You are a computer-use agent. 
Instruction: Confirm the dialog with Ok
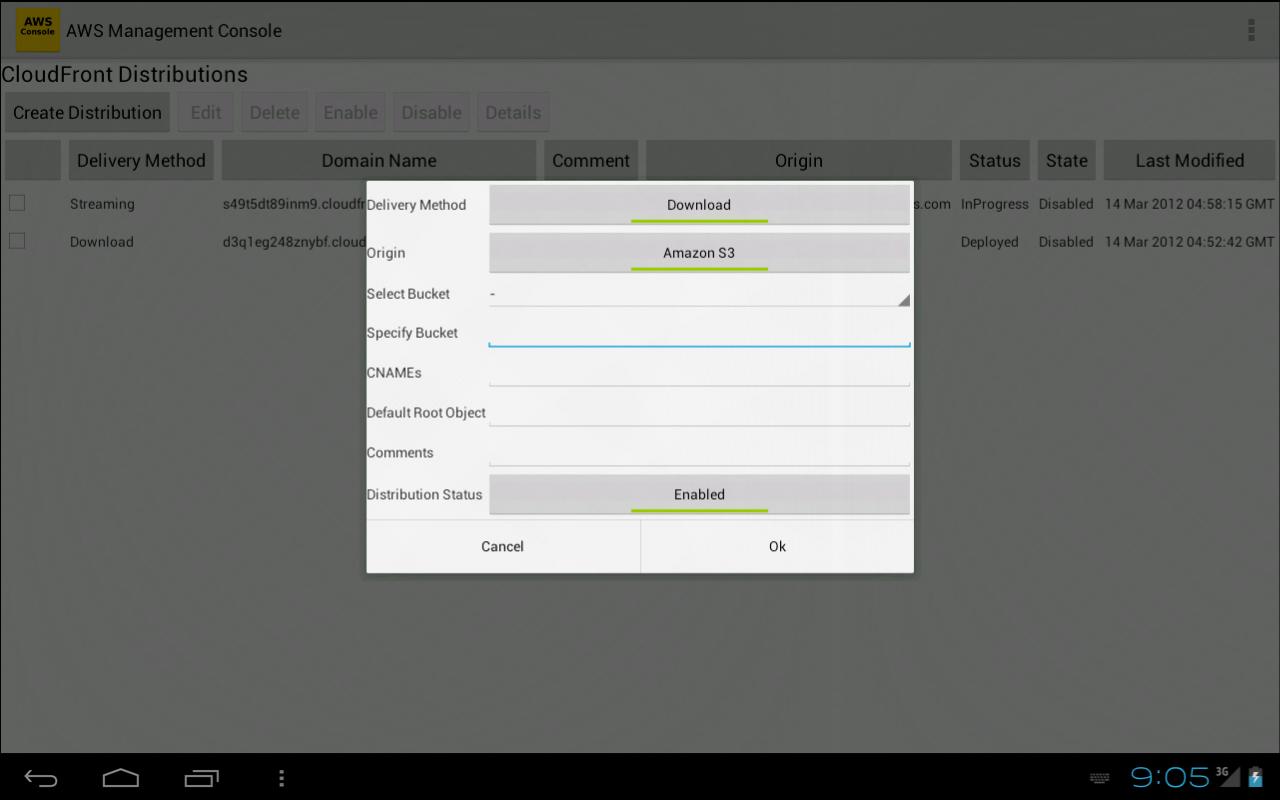pyautogui.click(x=777, y=546)
